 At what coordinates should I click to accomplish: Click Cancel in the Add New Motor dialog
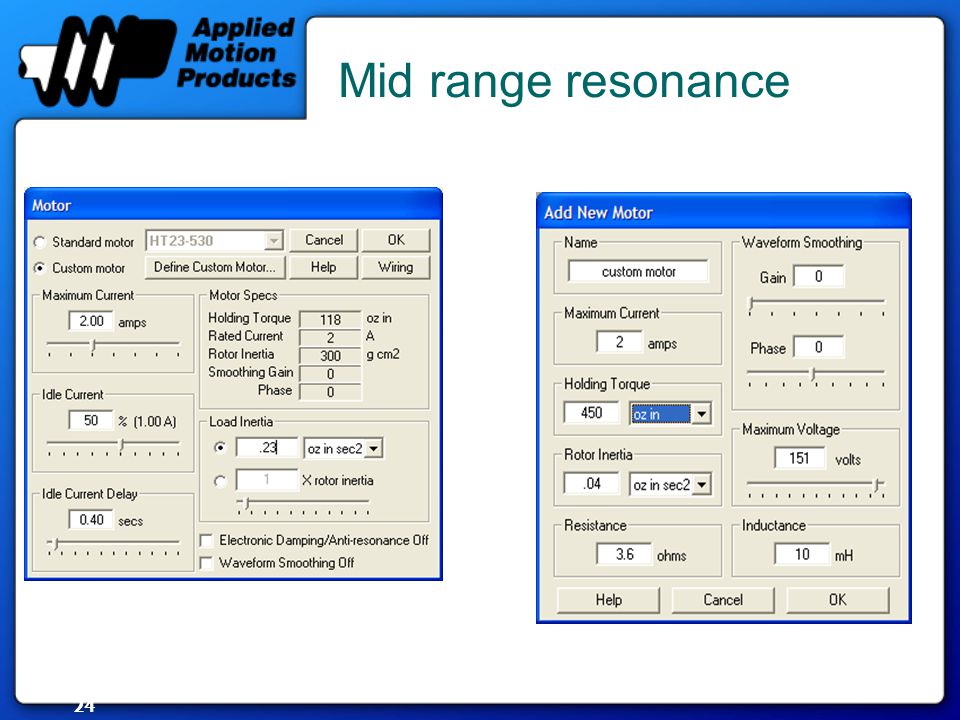tap(723, 599)
